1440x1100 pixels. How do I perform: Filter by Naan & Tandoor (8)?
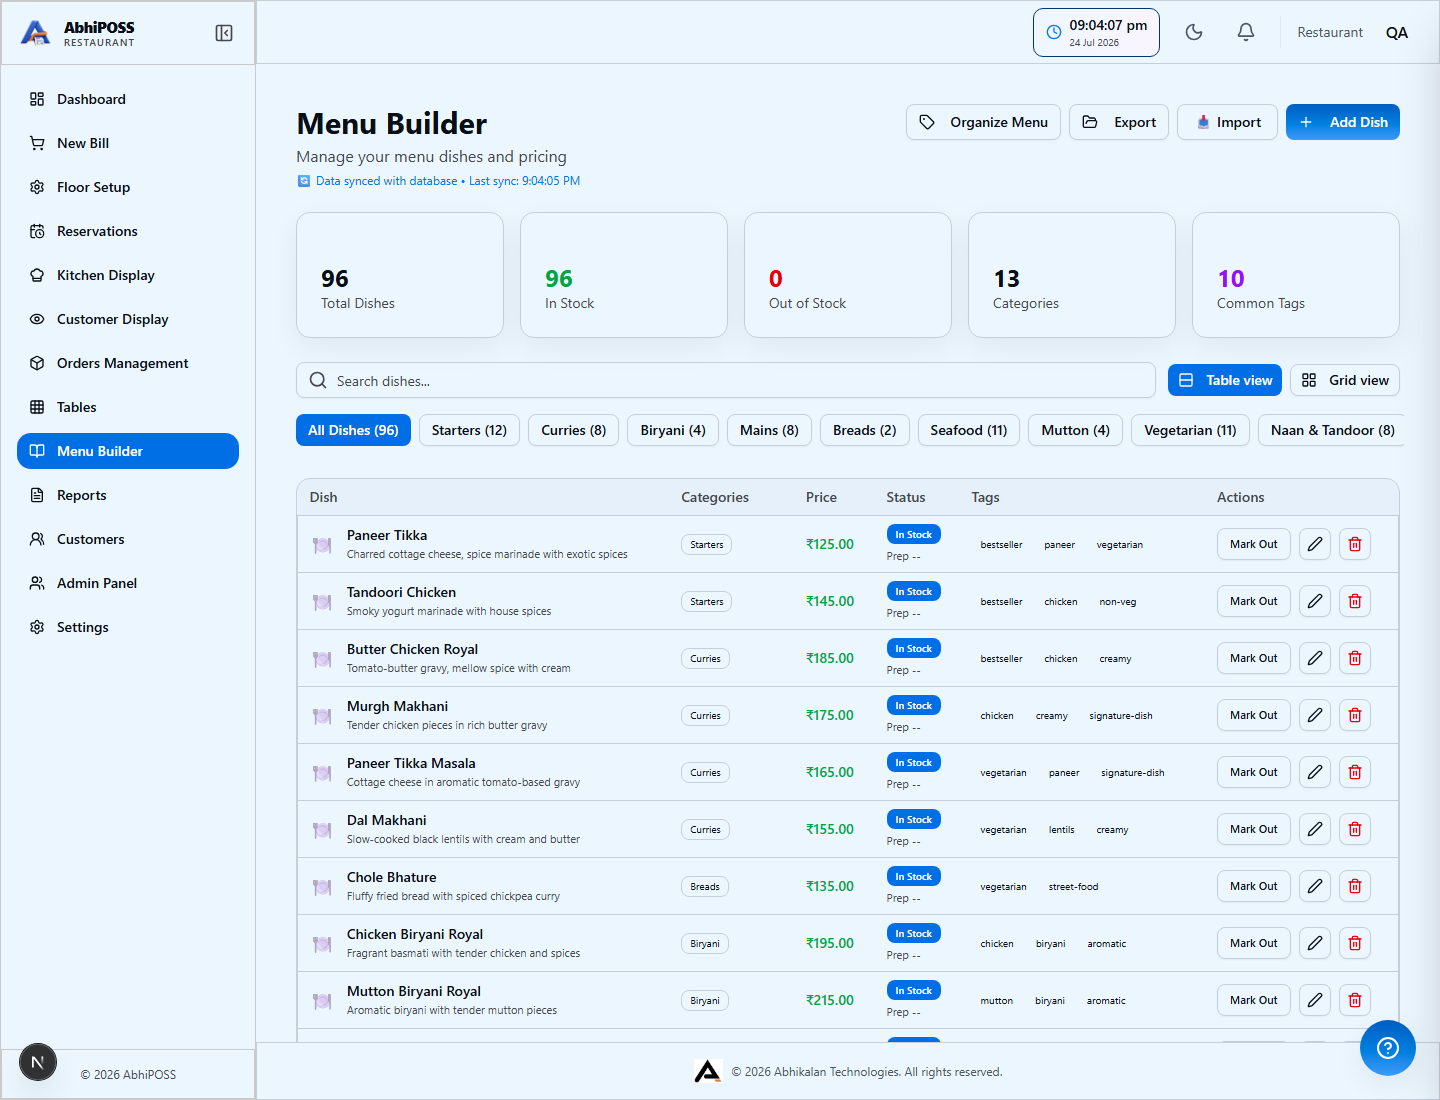pos(1332,430)
